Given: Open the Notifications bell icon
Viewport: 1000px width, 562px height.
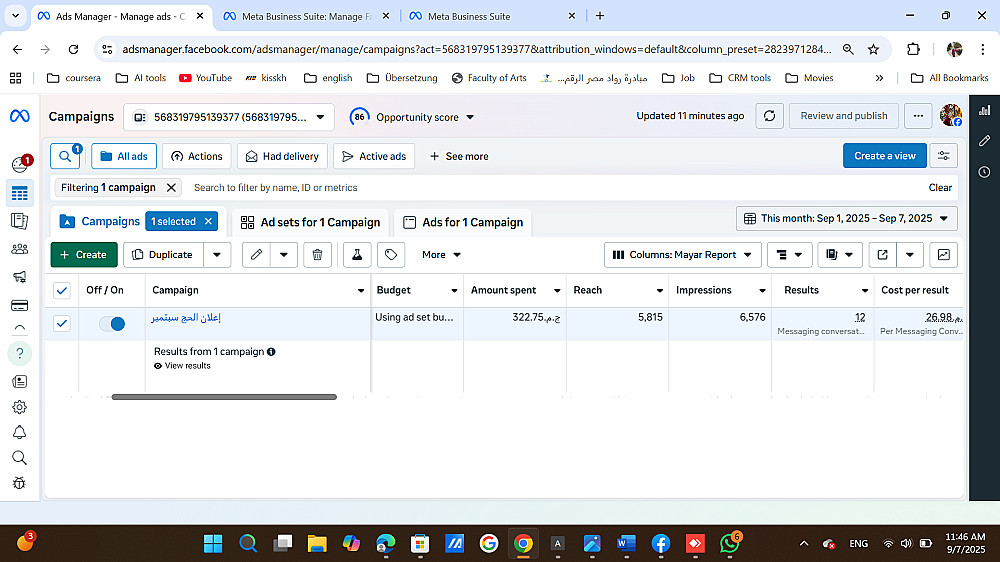Looking at the screenshot, I should (20, 433).
